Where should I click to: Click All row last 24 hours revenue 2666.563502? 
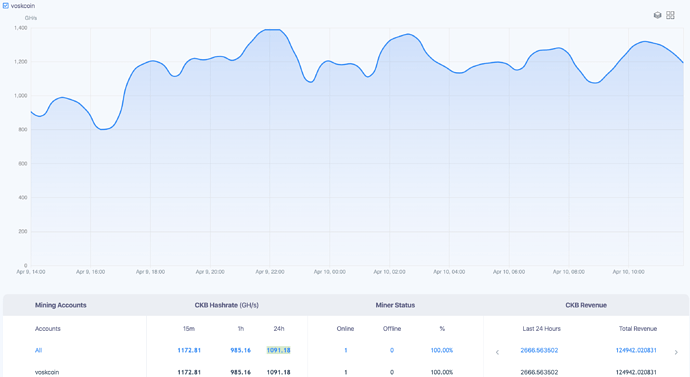tap(539, 351)
